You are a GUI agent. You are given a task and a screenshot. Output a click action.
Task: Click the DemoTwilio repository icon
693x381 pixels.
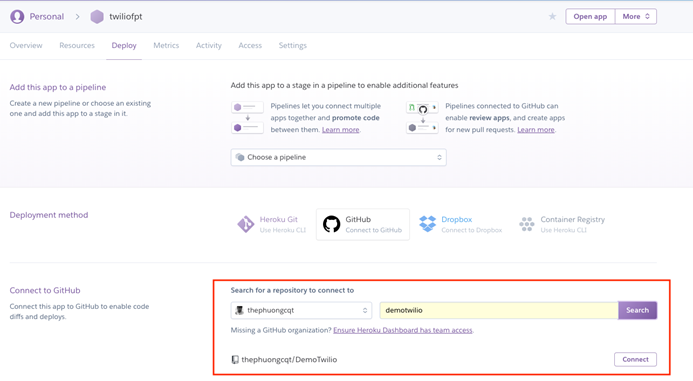point(235,359)
